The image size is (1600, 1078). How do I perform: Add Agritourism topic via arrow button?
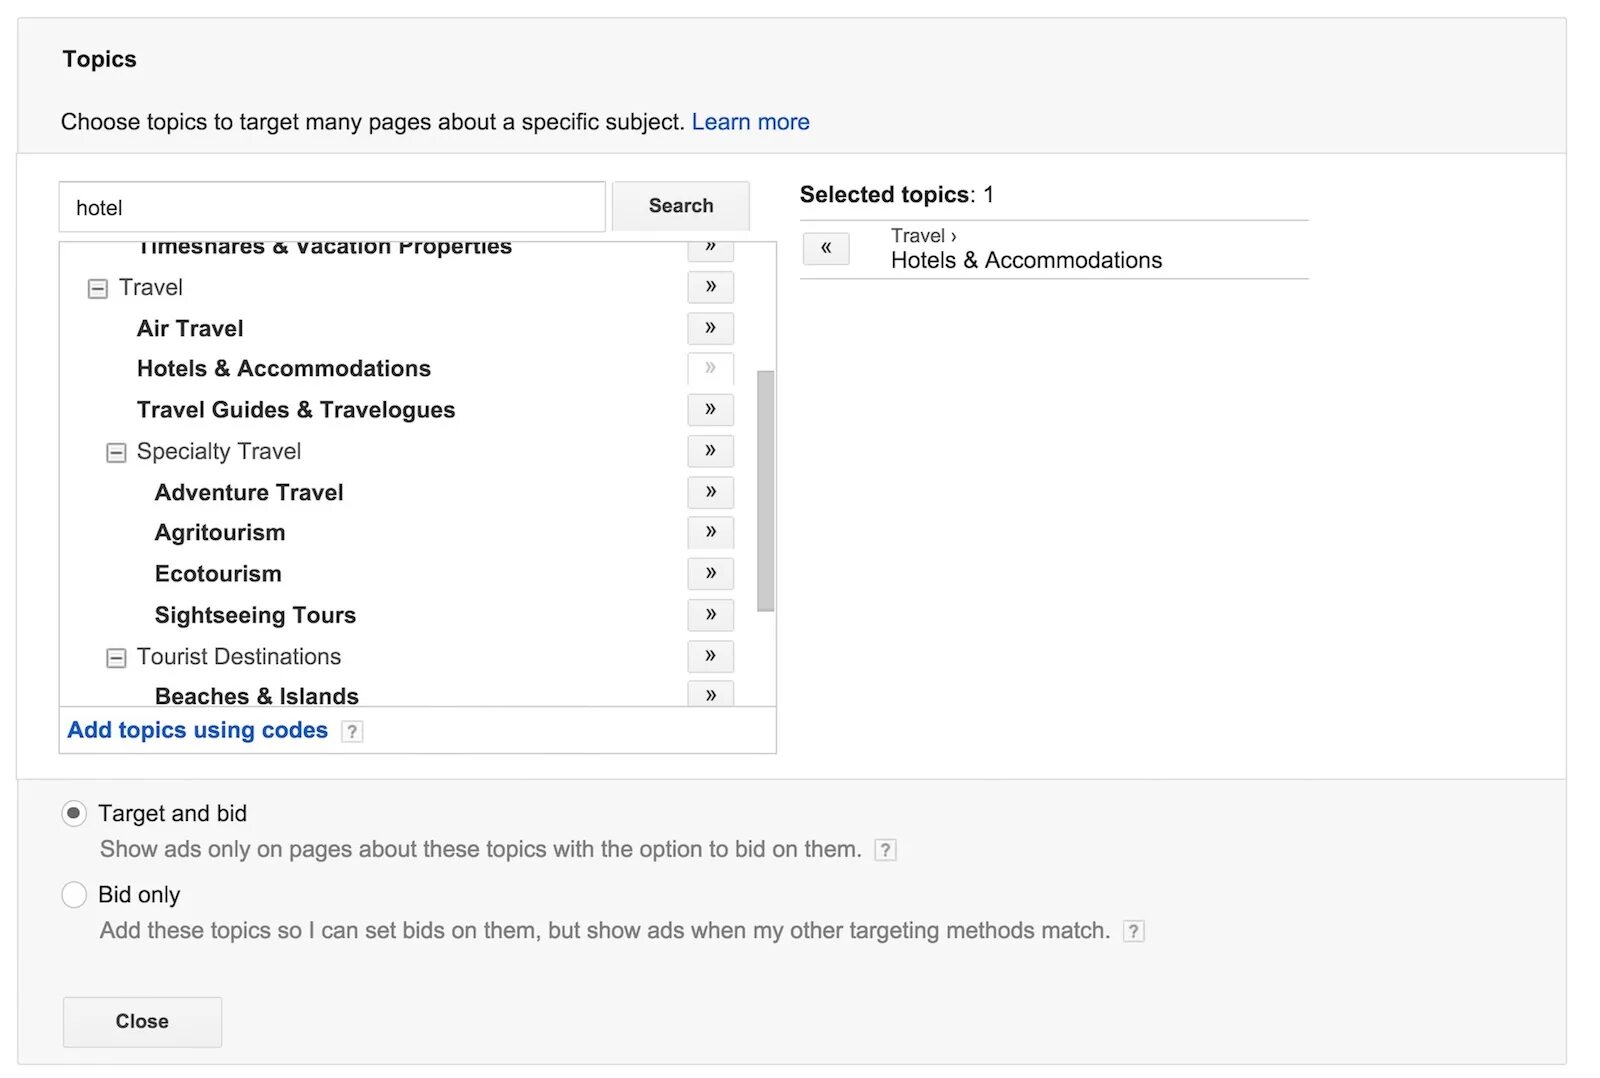710,532
